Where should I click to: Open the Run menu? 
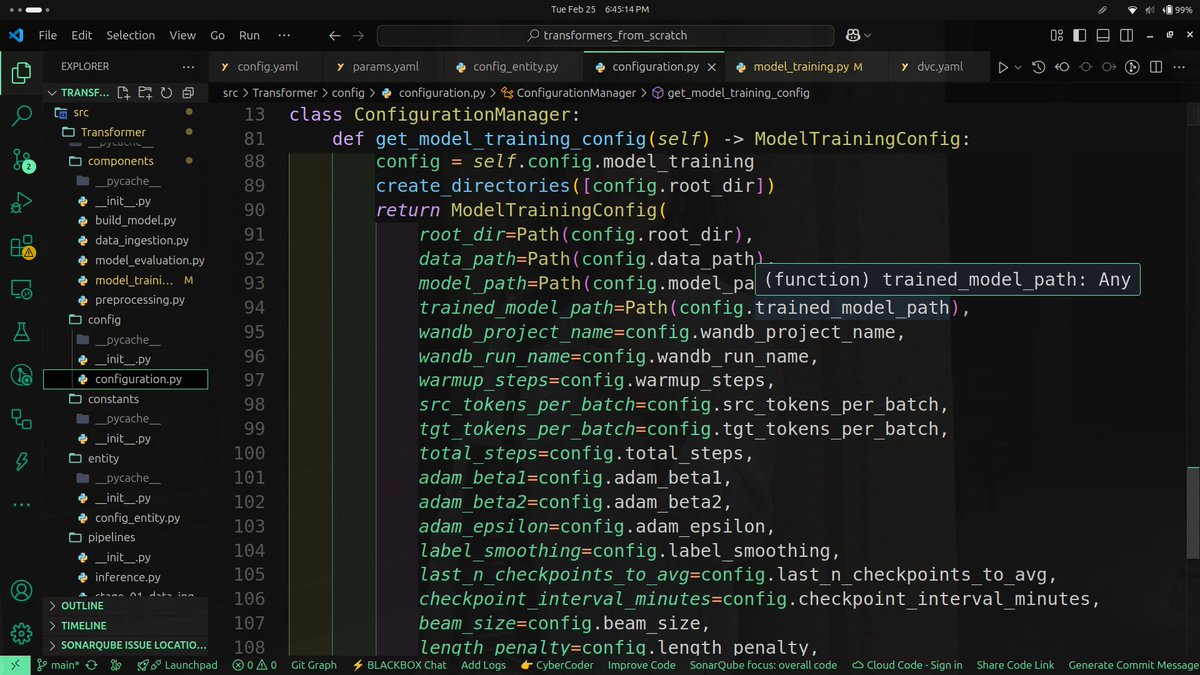pyautogui.click(x=249, y=35)
